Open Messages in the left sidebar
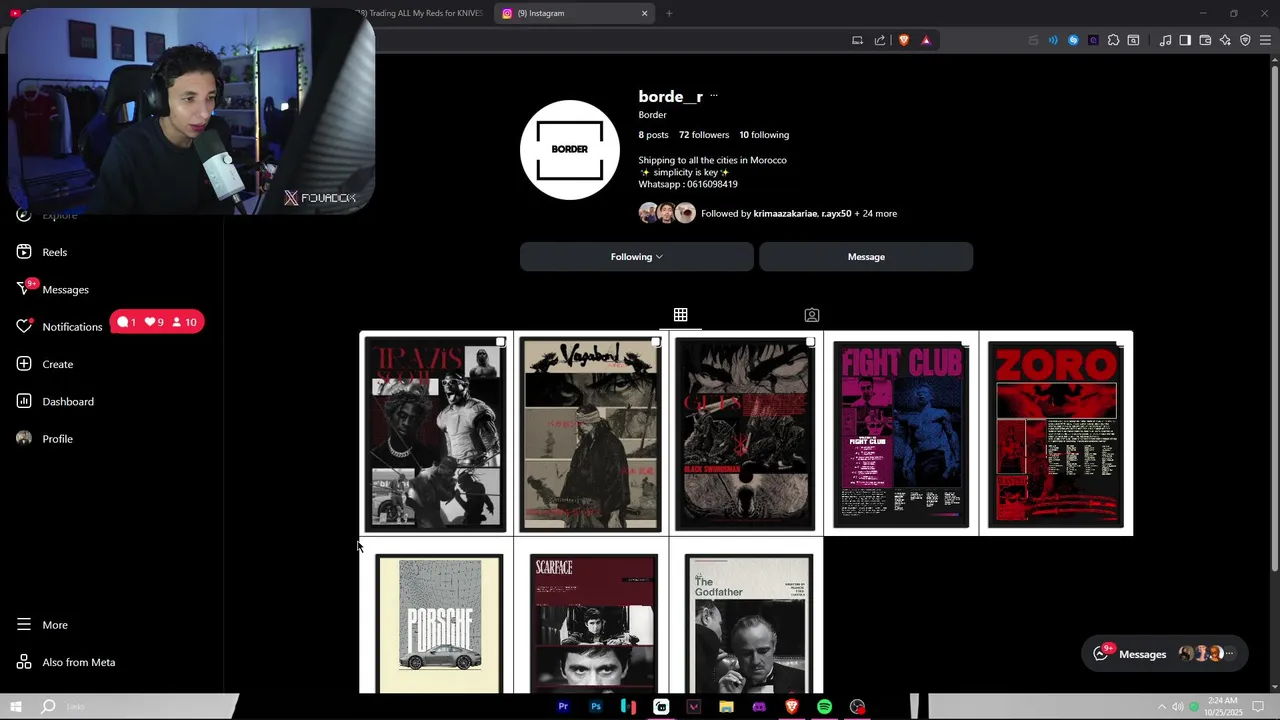Image resolution: width=1280 pixels, height=720 pixels. pyautogui.click(x=53, y=289)
